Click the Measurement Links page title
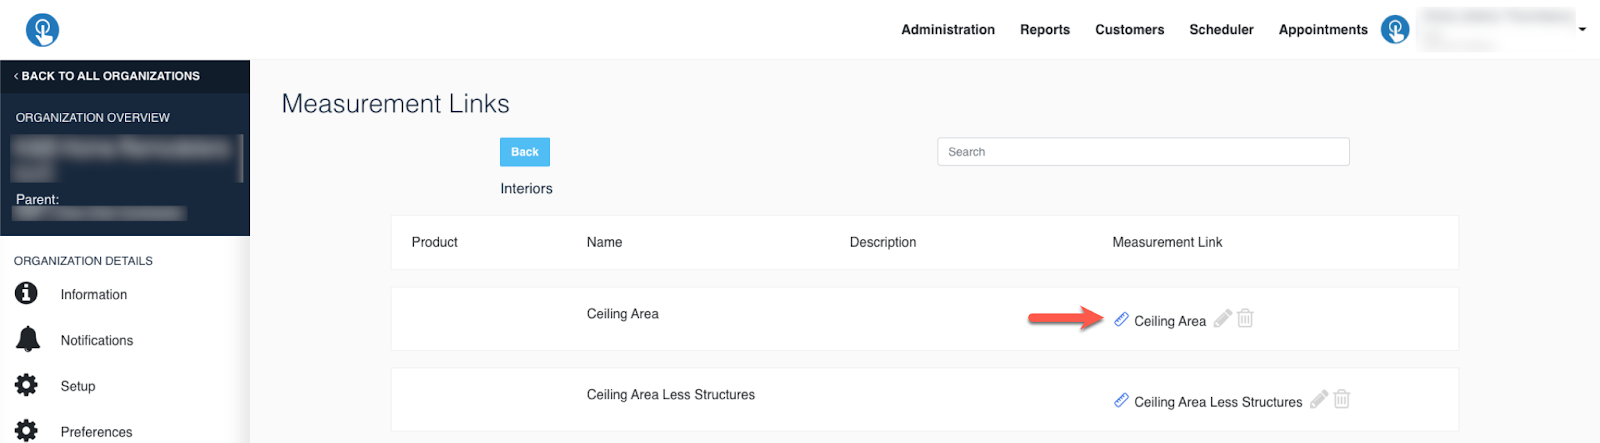The image size is (1600, 443). pyautogui.click(x=396, y=104)
